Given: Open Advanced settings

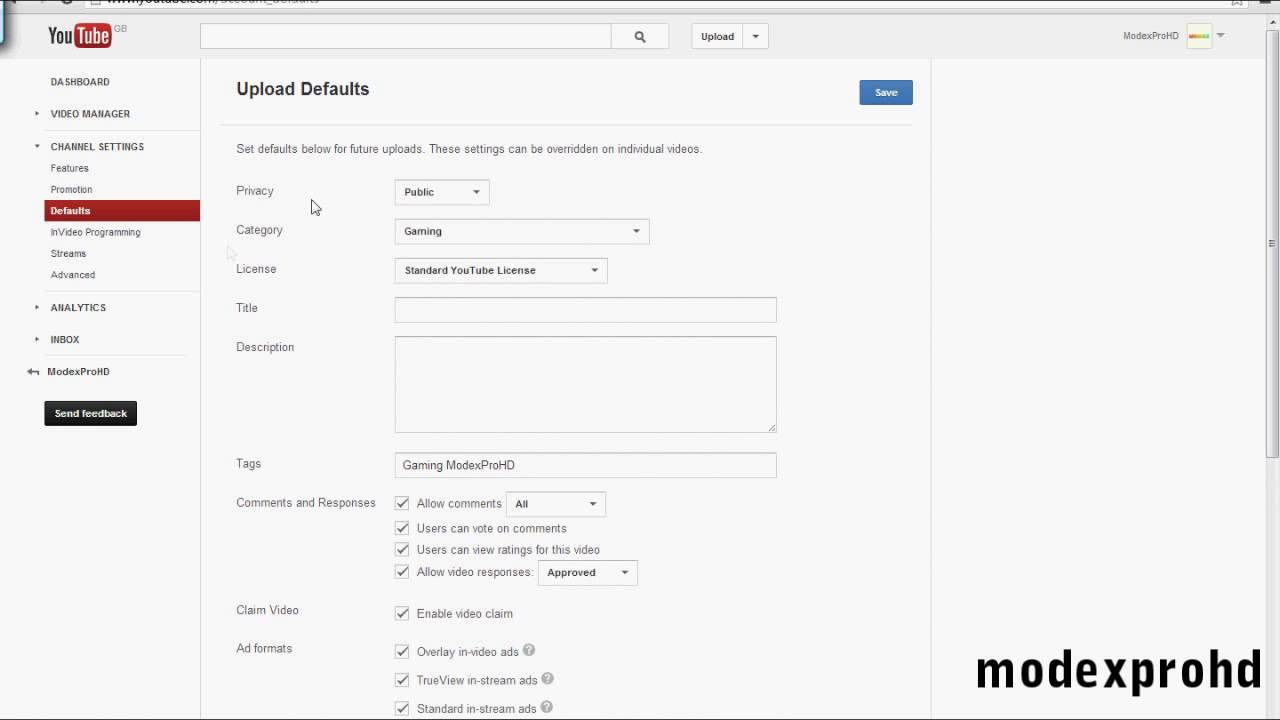Looking at the screenshot, I should 73,275.
